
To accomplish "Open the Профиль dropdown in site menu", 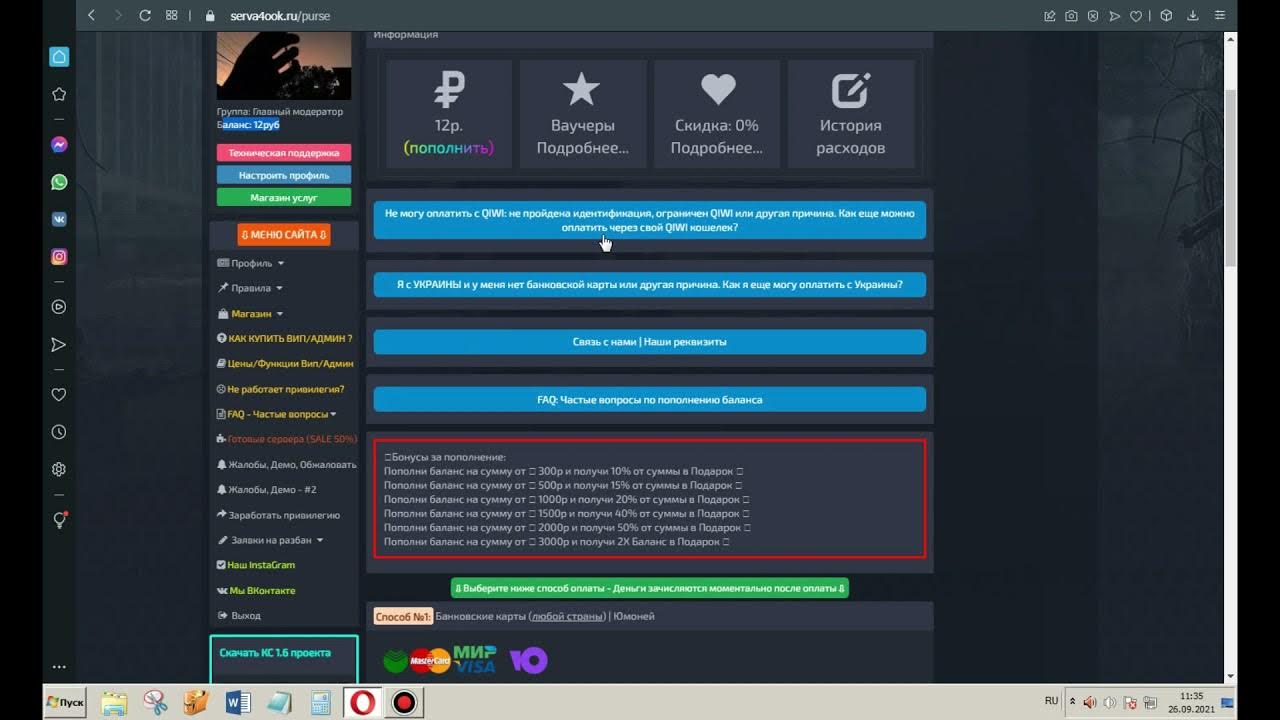I will [x=251, y=263].
